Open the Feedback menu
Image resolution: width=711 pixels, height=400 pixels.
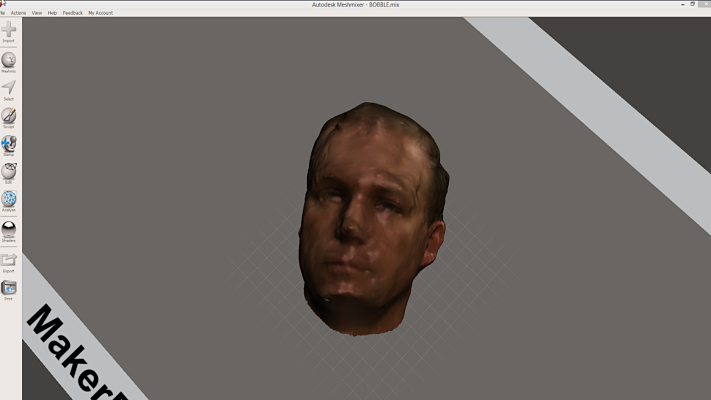(73, 13)
